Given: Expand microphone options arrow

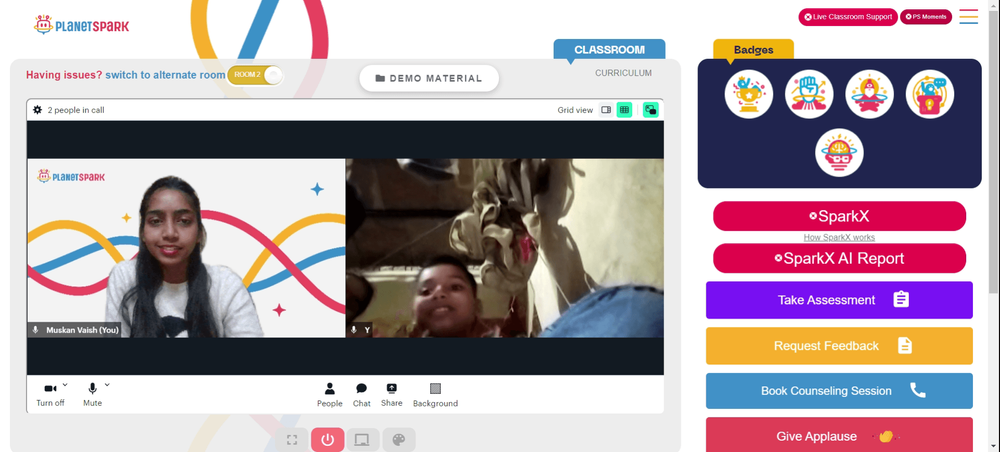Looking at the screenshot, I should 107,384.
